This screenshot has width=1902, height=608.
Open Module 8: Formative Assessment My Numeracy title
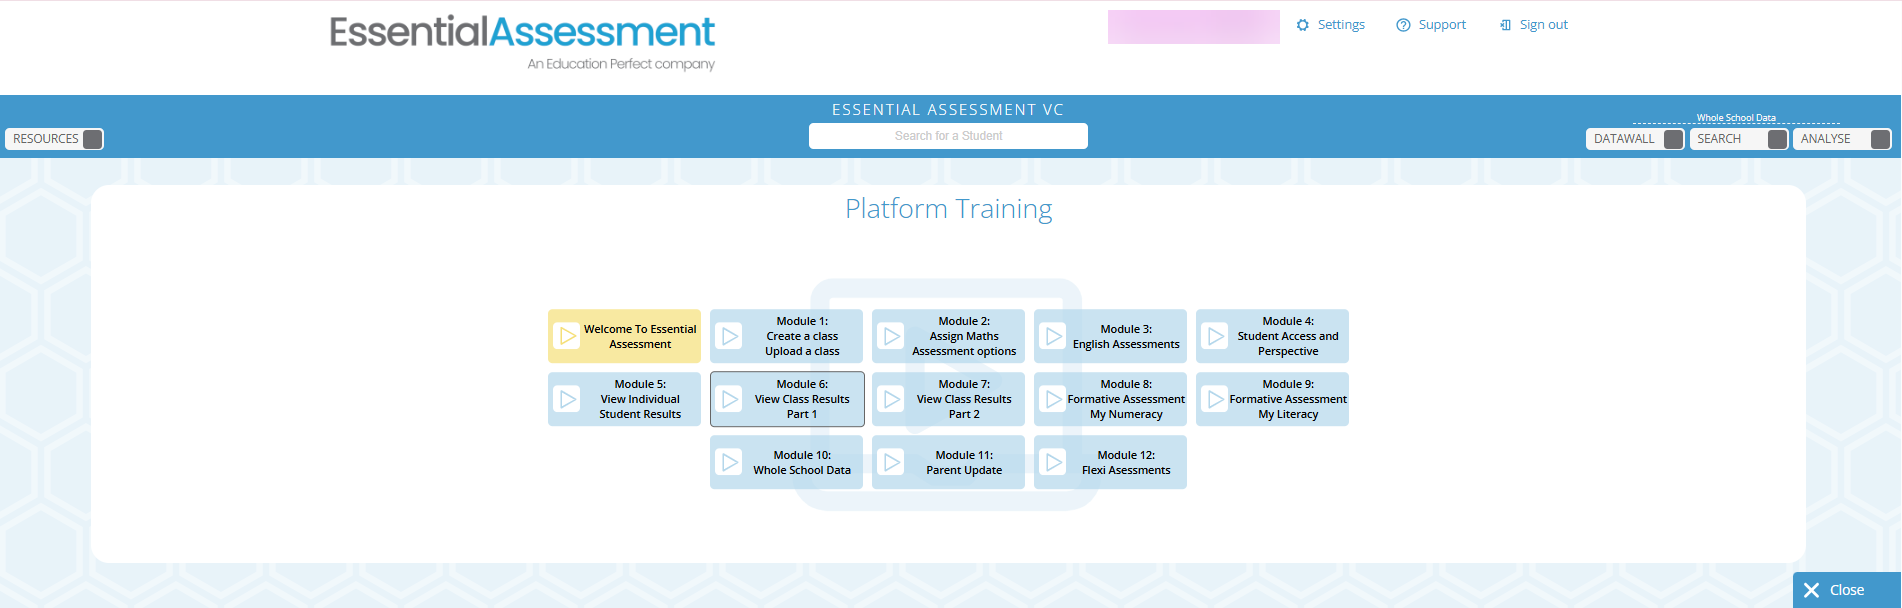(x=1126, y=399)
